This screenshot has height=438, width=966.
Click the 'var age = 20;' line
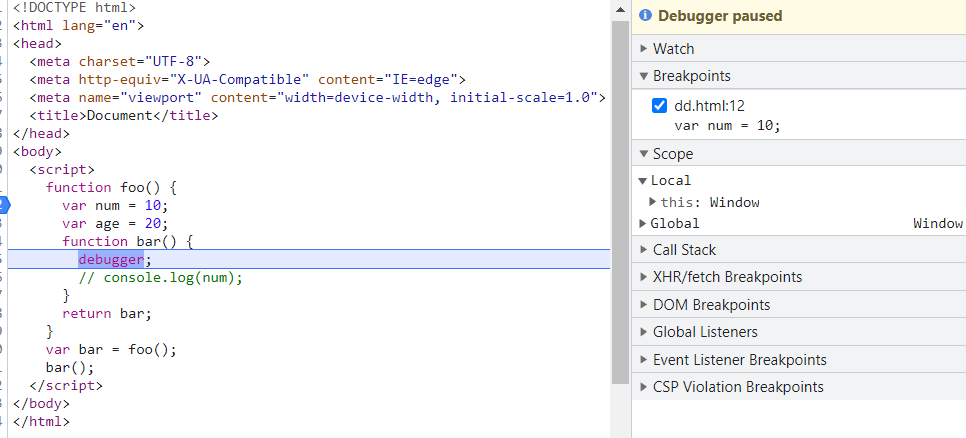(115, 223)
